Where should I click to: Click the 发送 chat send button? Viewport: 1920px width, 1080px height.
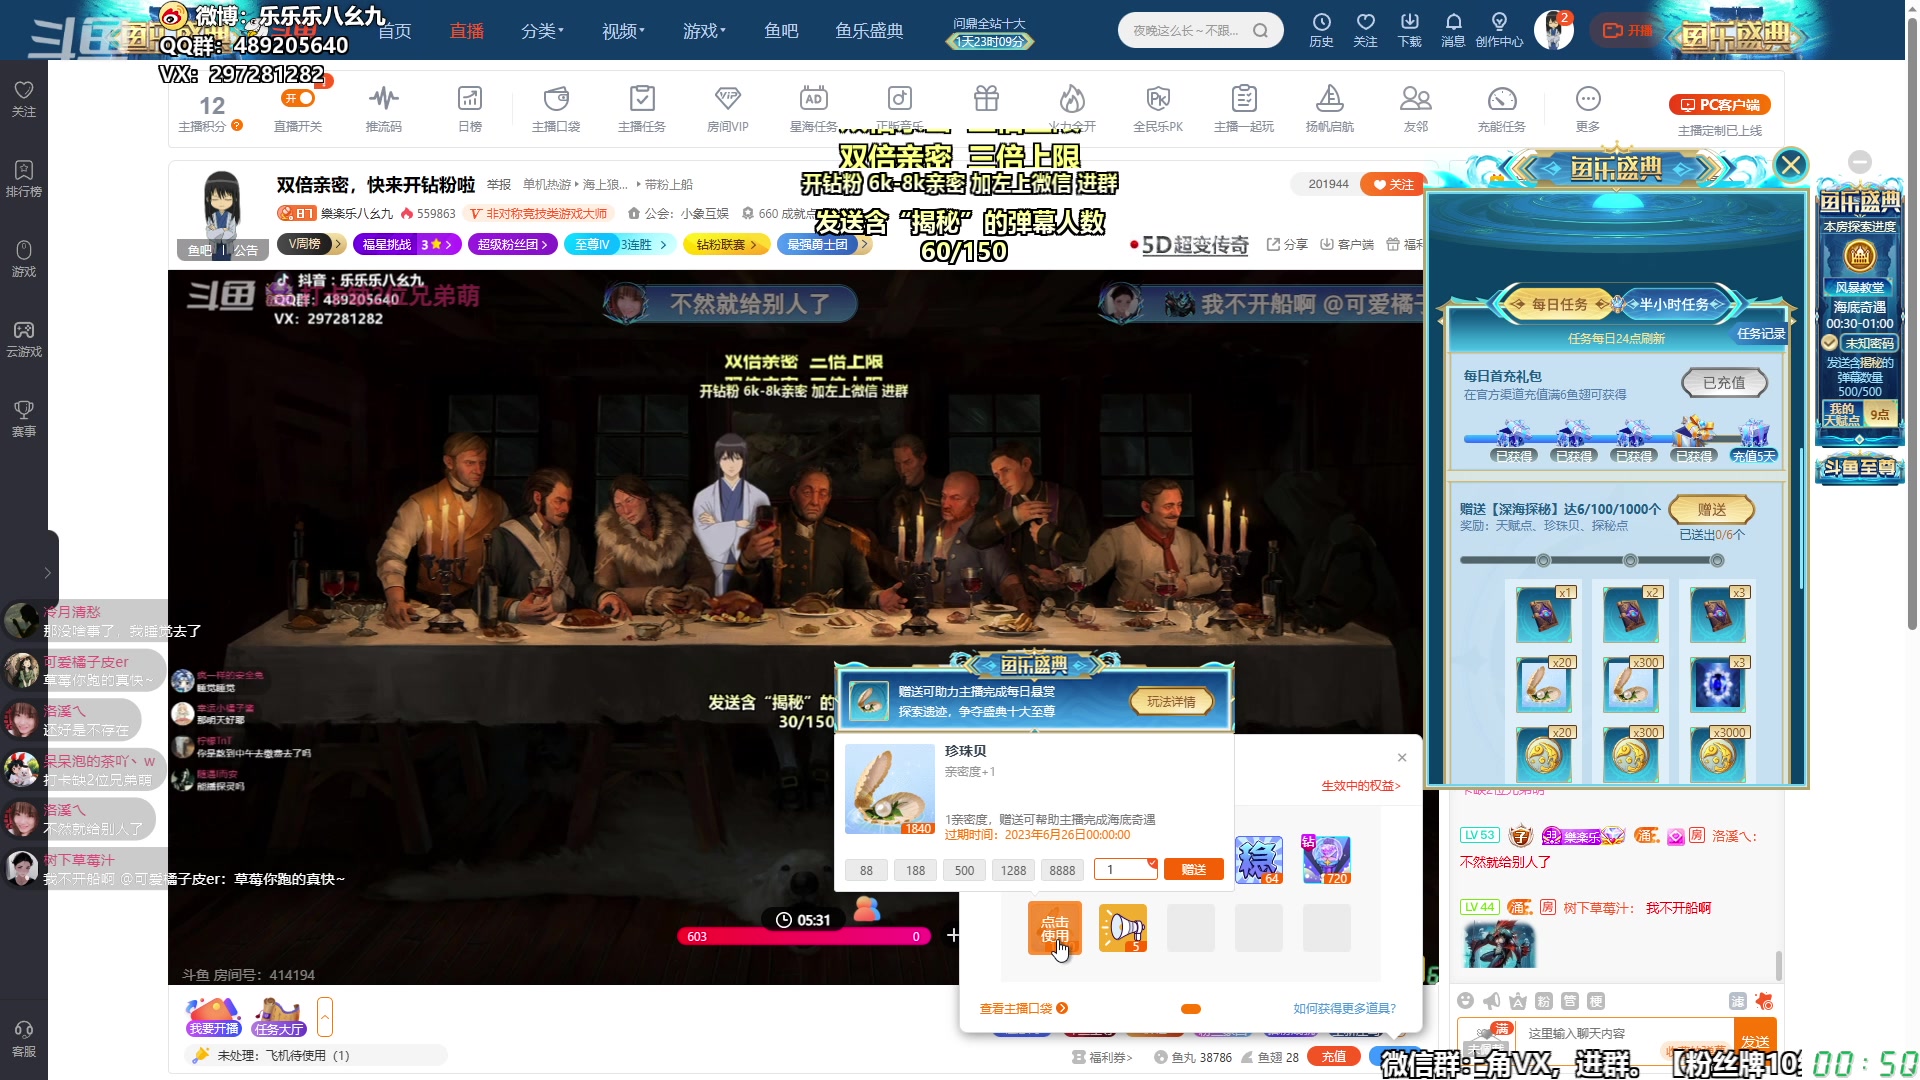coord(1755,1041)
